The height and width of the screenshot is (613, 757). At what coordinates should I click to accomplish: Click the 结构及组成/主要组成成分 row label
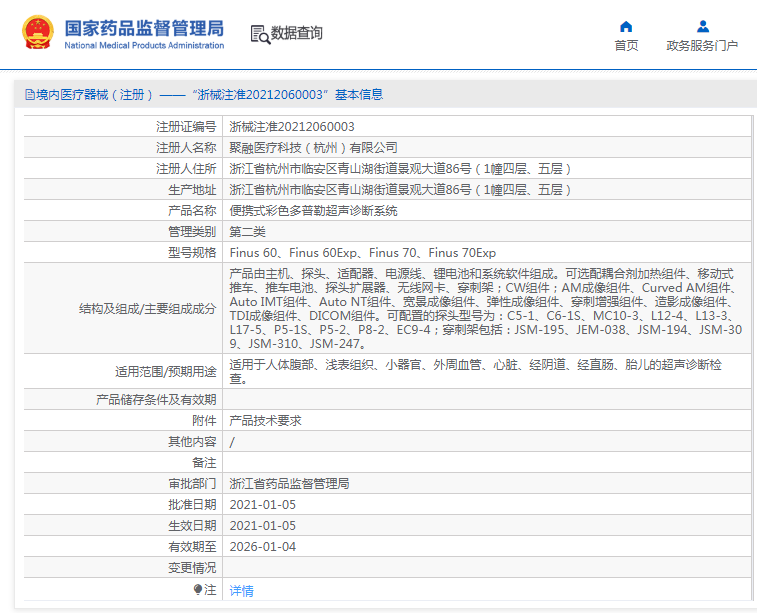(x=147, y=309)
